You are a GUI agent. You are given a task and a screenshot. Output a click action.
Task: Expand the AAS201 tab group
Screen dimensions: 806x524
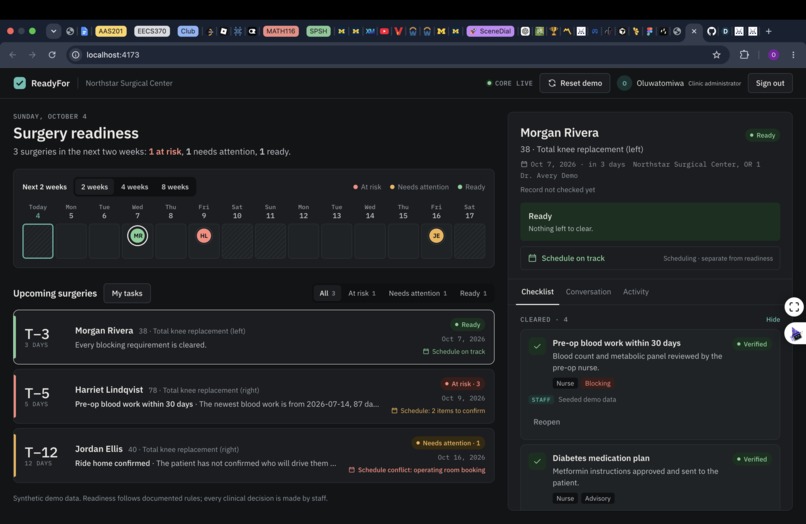(111, 31)
